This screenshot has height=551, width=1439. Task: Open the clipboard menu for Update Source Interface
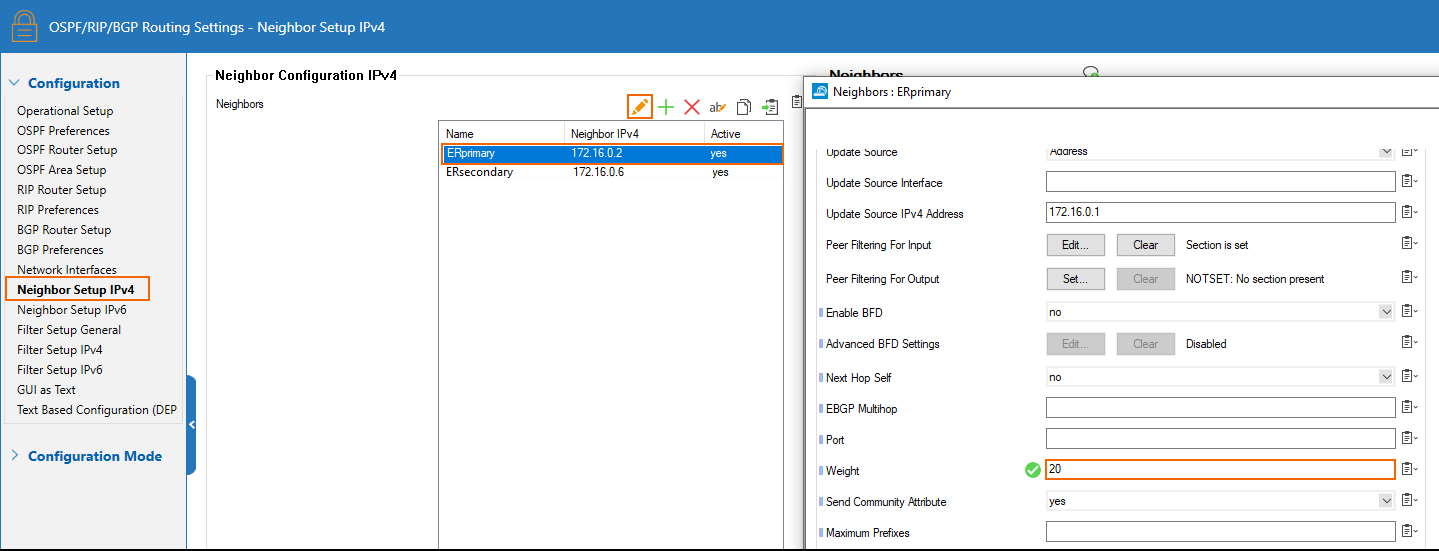click(x=1409, y=182)
